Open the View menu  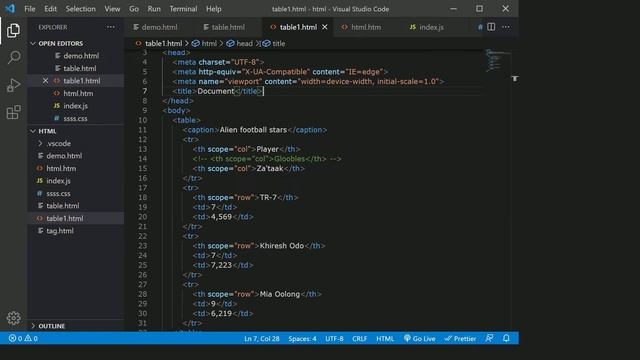click(x=112, y=9)
